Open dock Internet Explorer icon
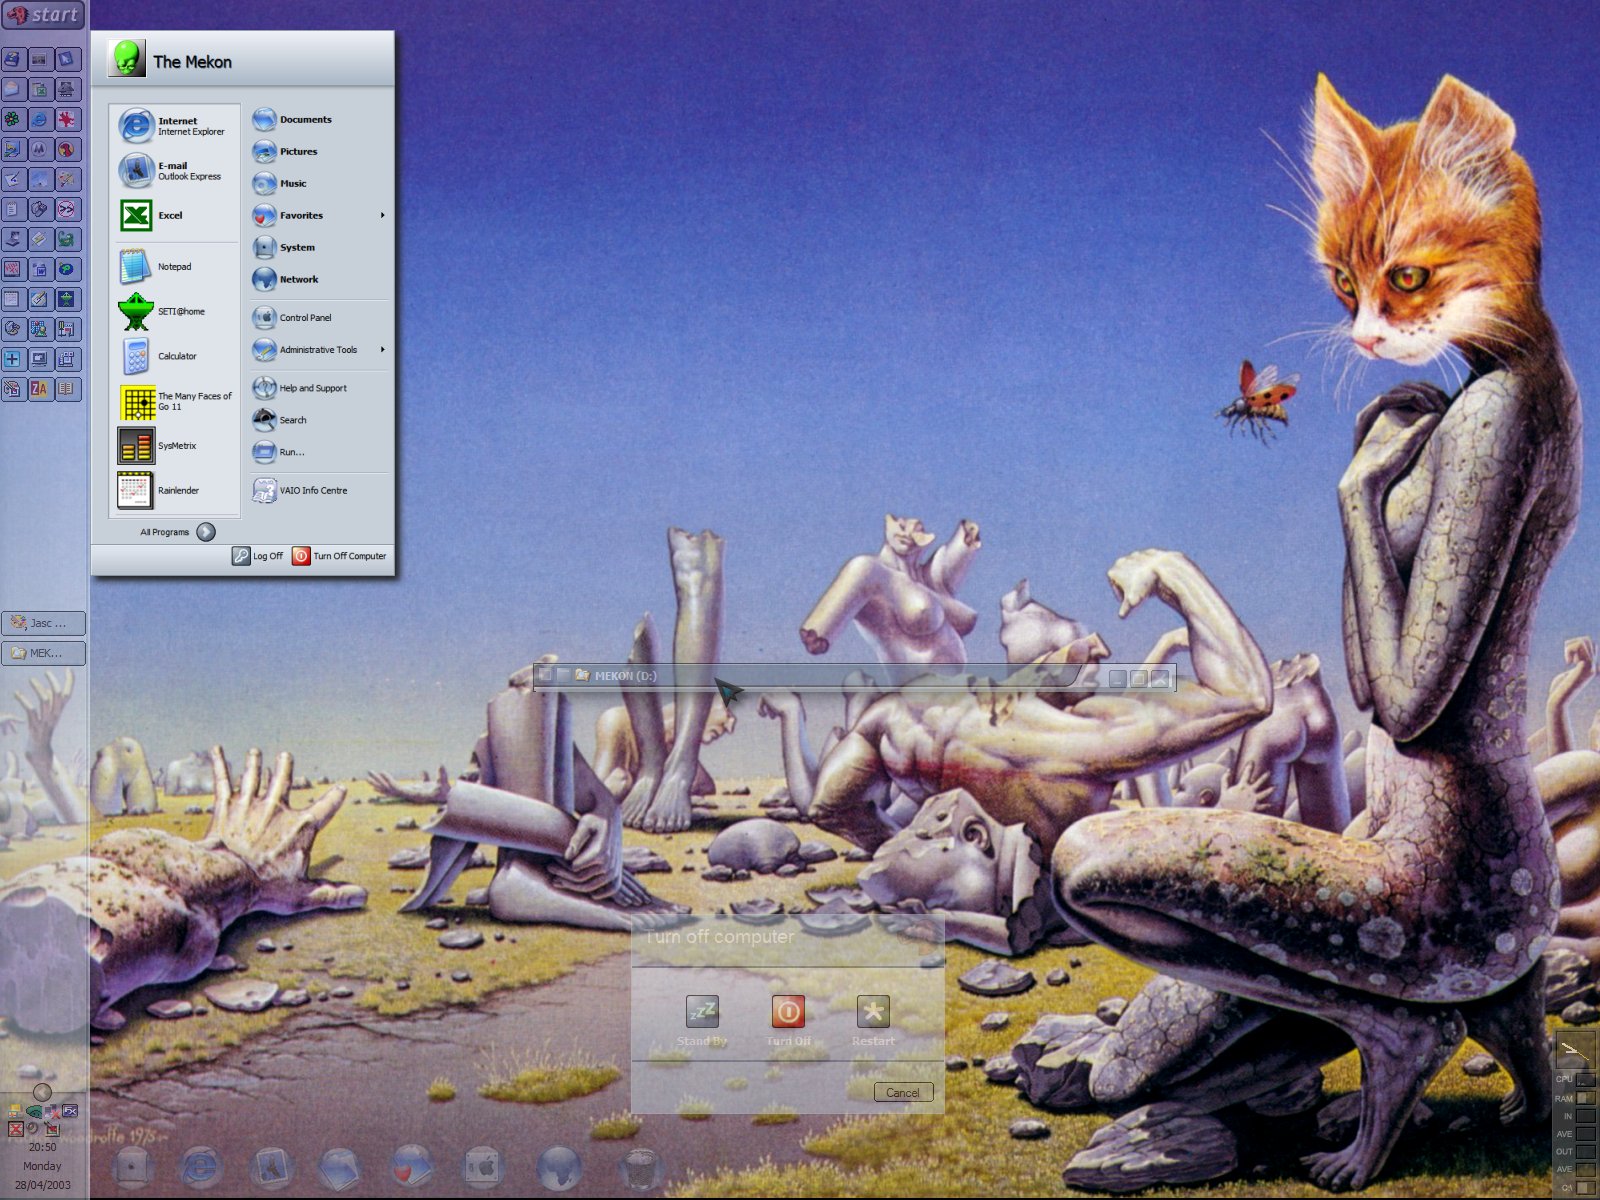The width and height of the screenshot is (1600, 1200). point(201,1167)
